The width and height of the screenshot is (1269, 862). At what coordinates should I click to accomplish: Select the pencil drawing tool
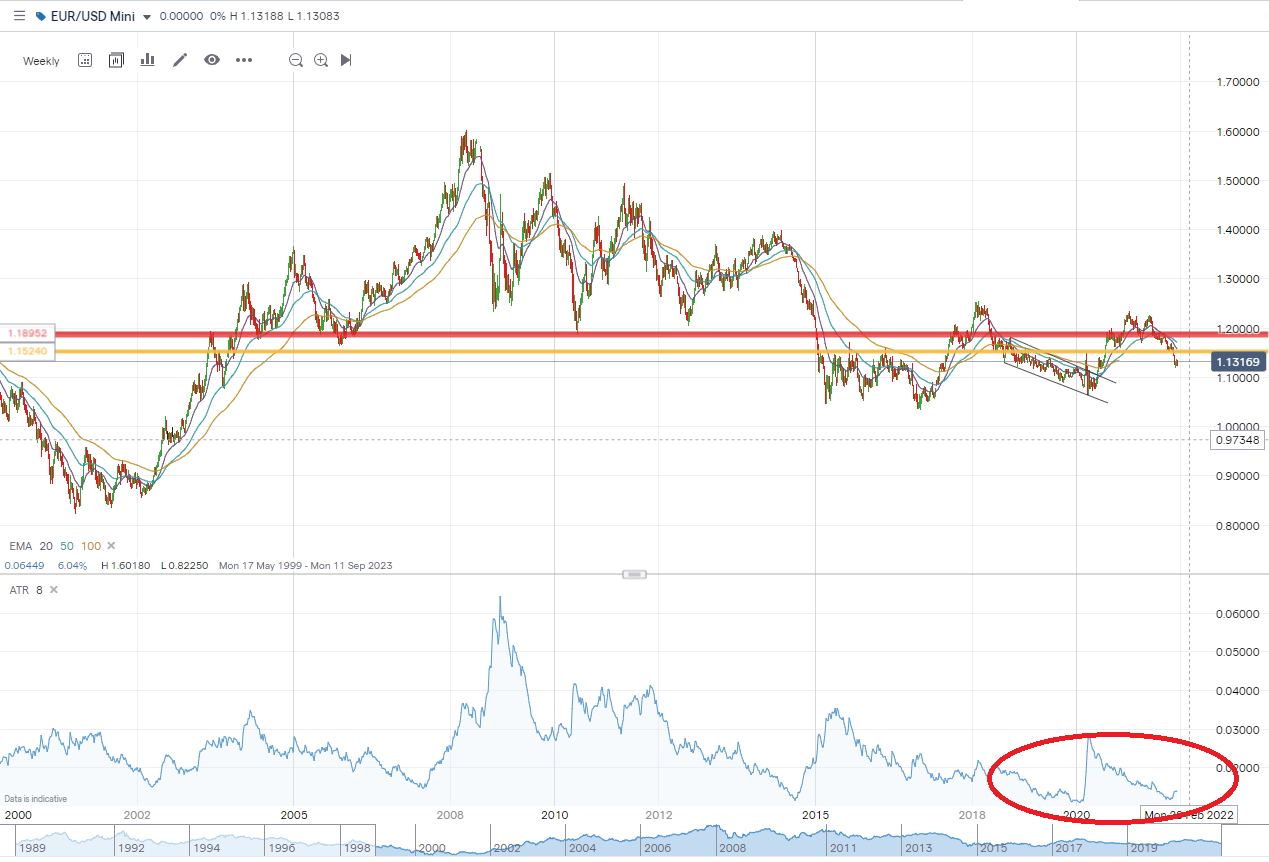point(180,60)
